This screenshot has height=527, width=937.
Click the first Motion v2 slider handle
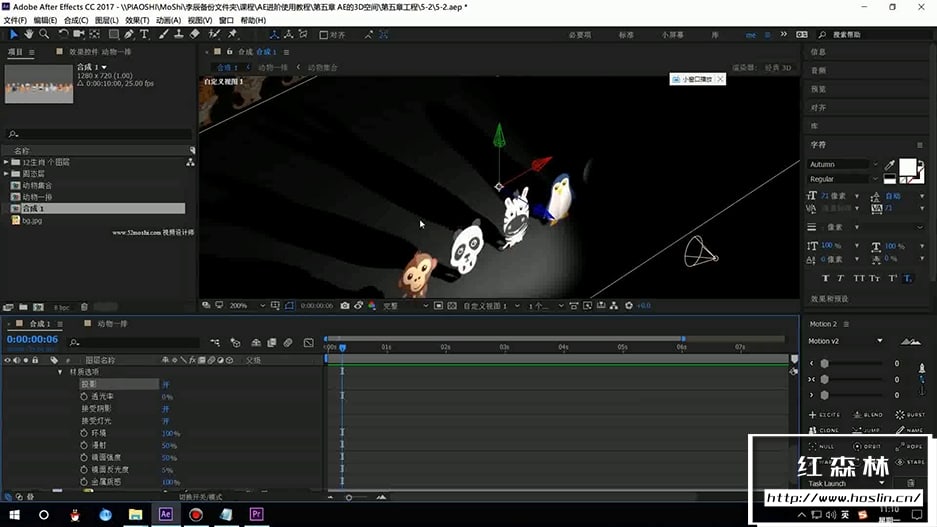(825, 363)
